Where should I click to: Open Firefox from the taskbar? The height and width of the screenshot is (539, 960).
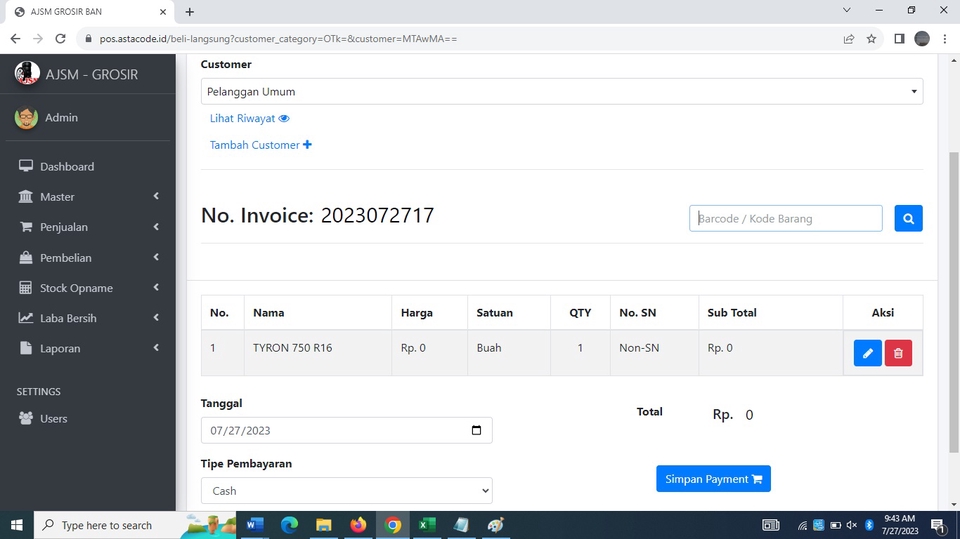coord(358,526)
